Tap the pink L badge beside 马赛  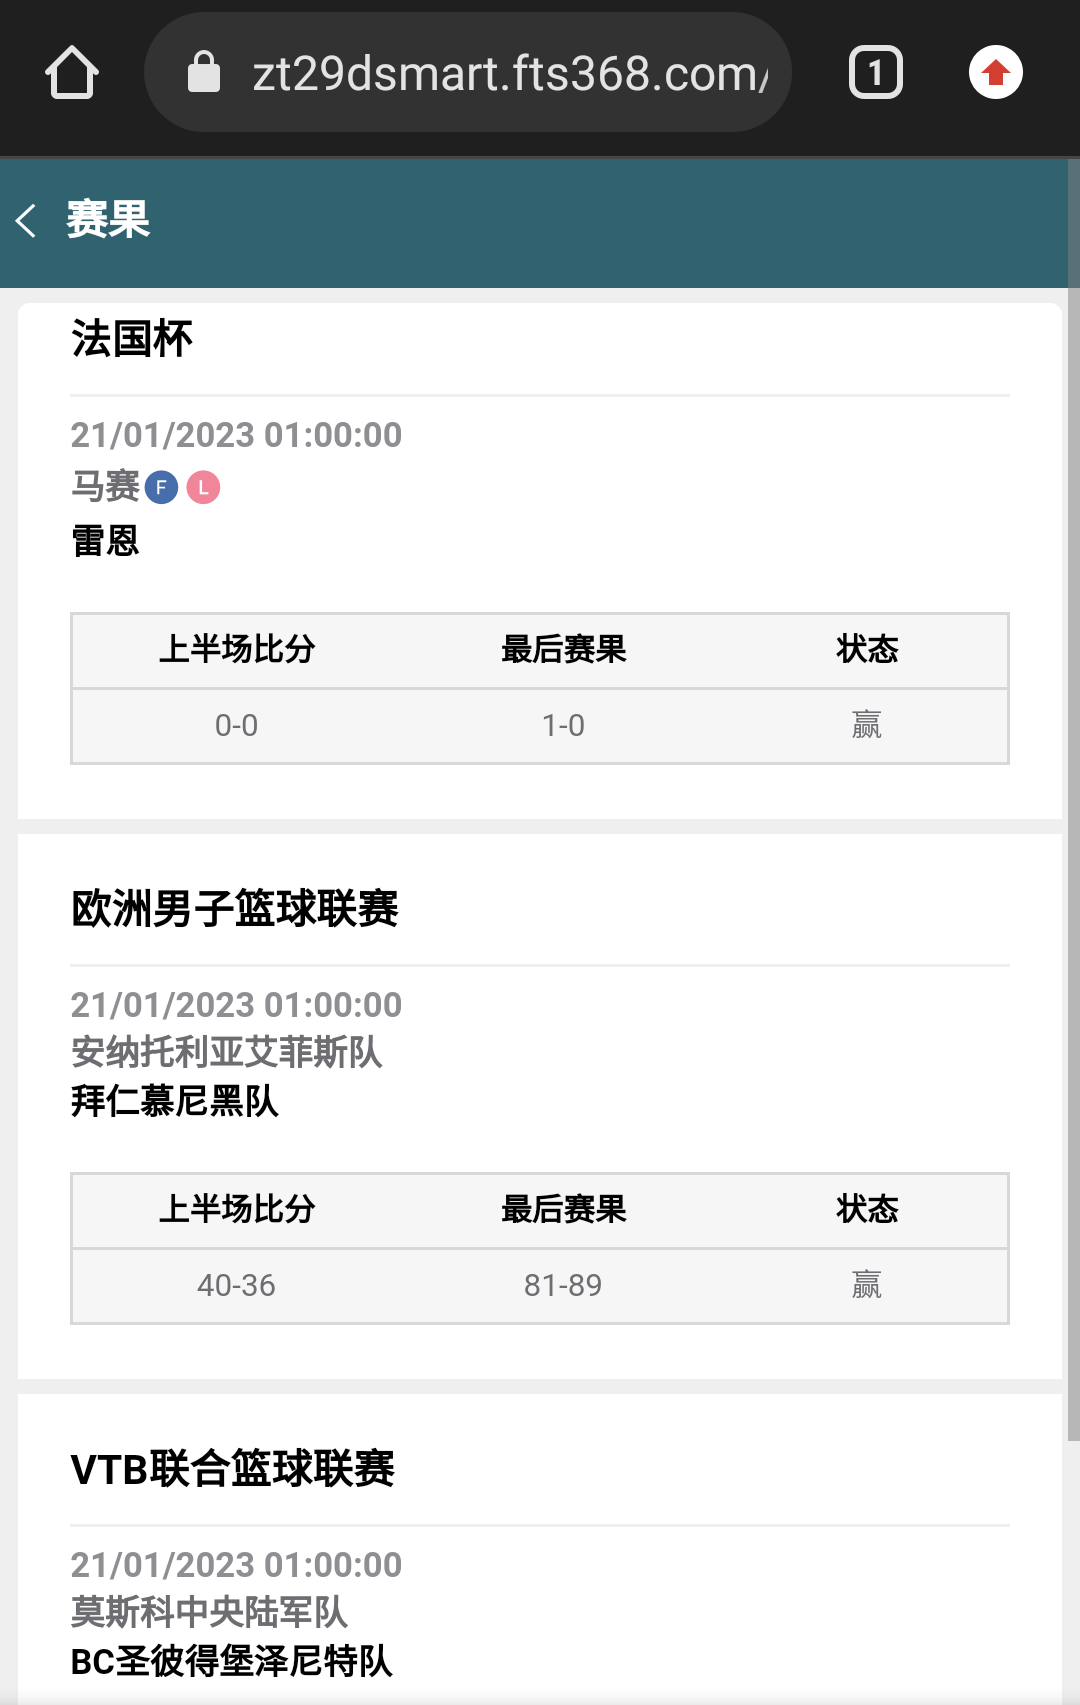(203, 488)
